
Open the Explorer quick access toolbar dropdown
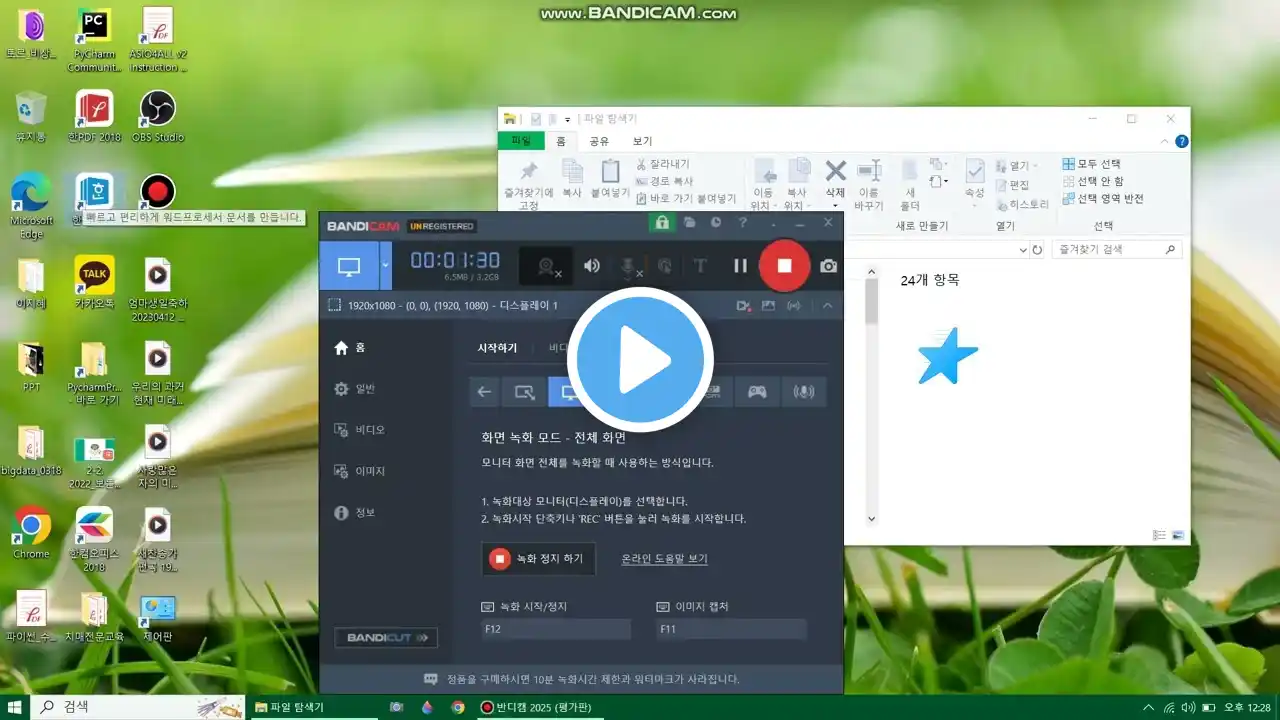568,119
